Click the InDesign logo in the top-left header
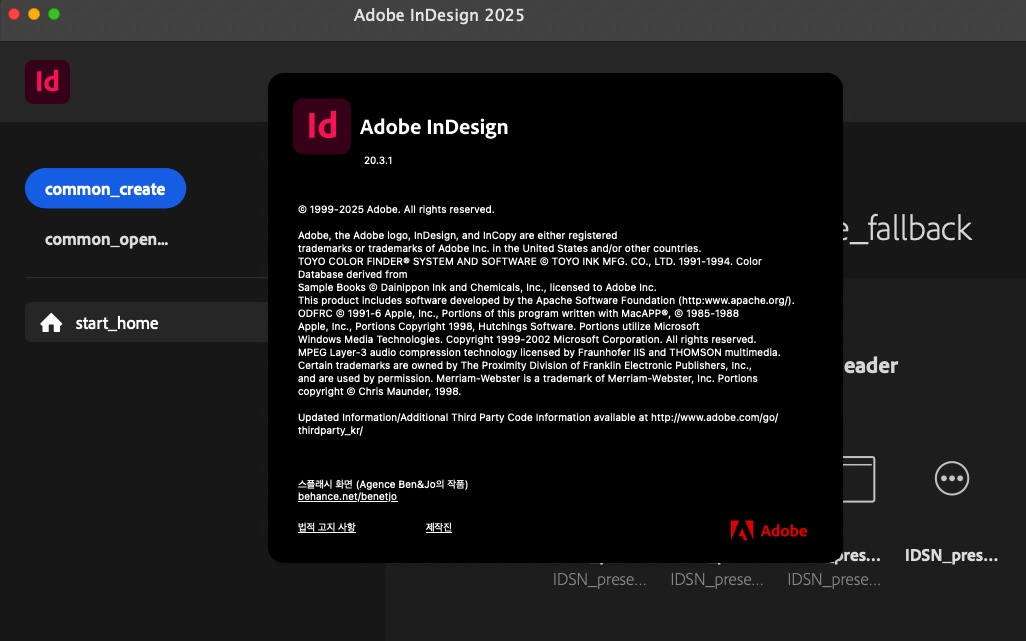 click(47, 82)
